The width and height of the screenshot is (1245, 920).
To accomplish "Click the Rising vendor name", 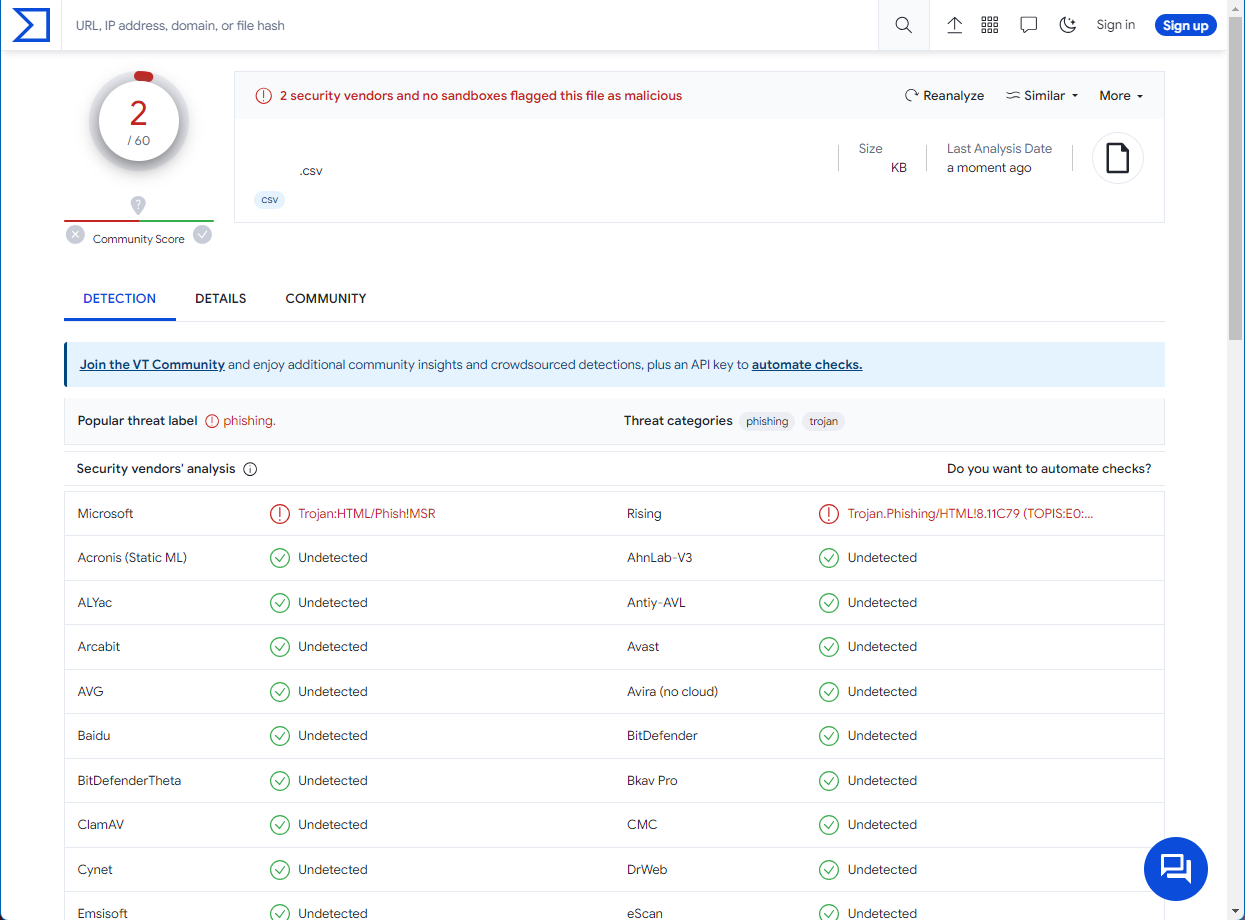I will tap(644, 514).
